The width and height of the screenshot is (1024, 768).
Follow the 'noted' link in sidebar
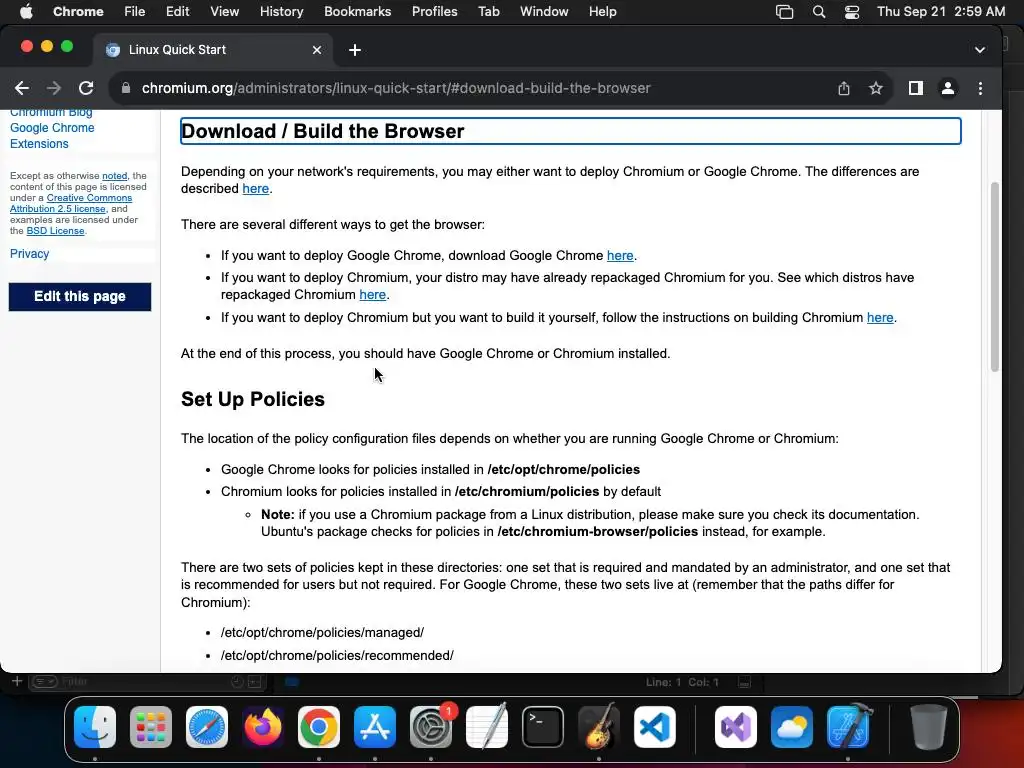[x=114, y=176]
